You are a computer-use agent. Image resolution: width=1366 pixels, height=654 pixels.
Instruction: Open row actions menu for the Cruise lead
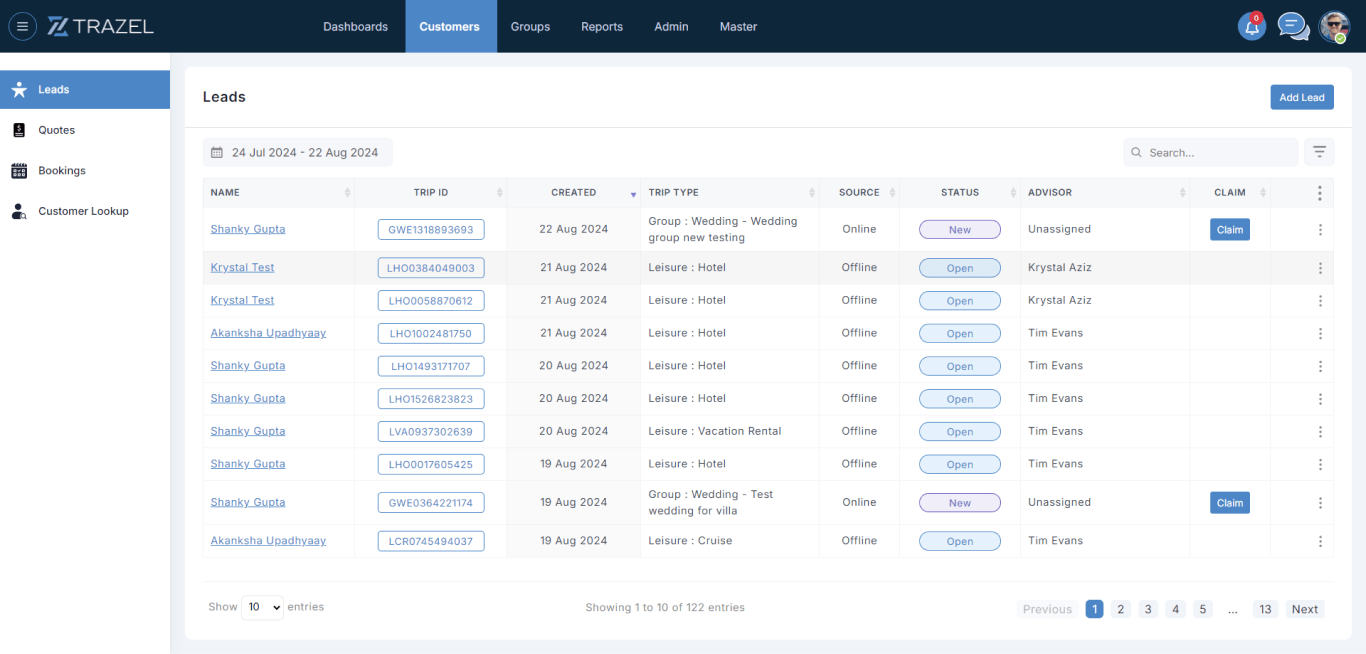click(x=1320, y=541)
